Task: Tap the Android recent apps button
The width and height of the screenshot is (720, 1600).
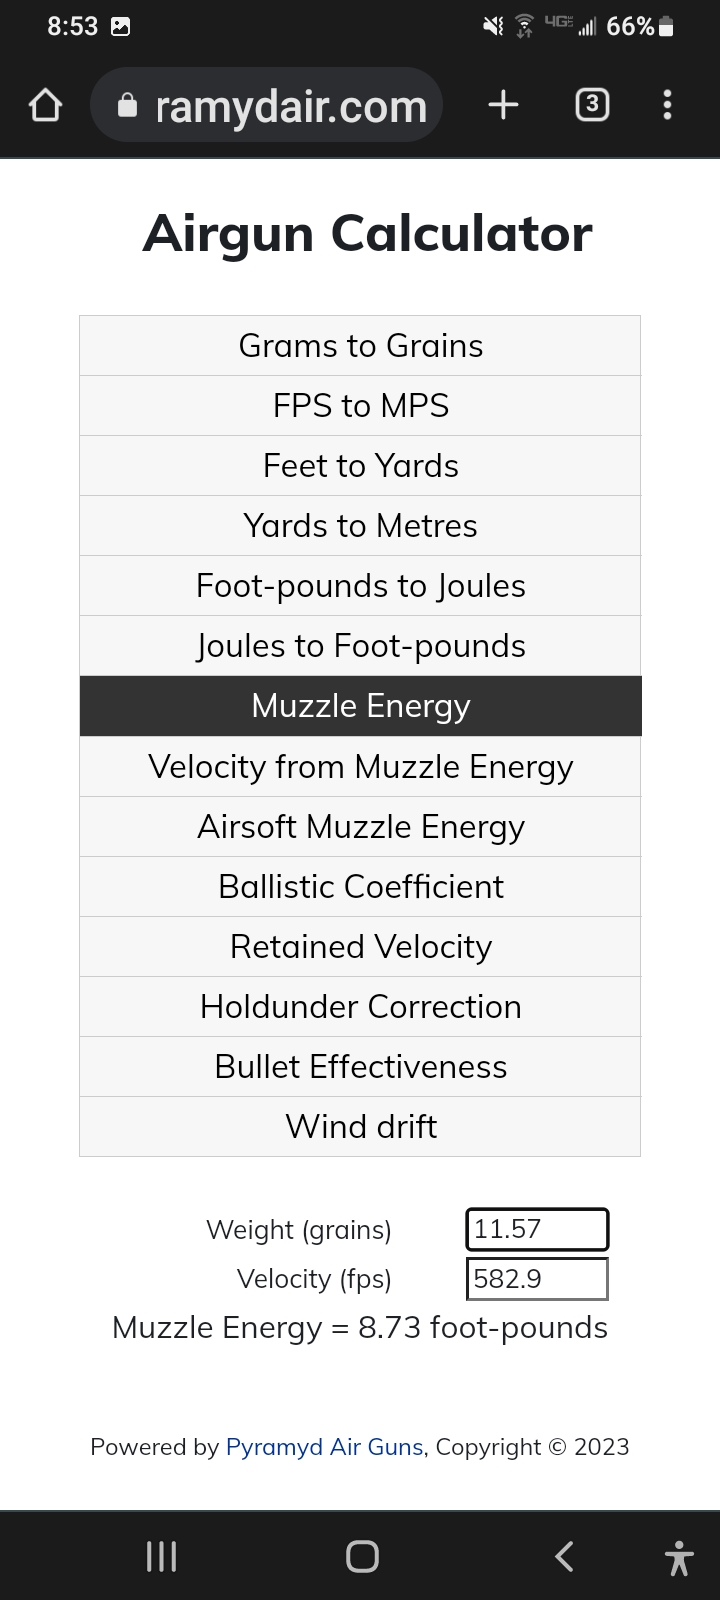Action: (x=161, y=1556)
